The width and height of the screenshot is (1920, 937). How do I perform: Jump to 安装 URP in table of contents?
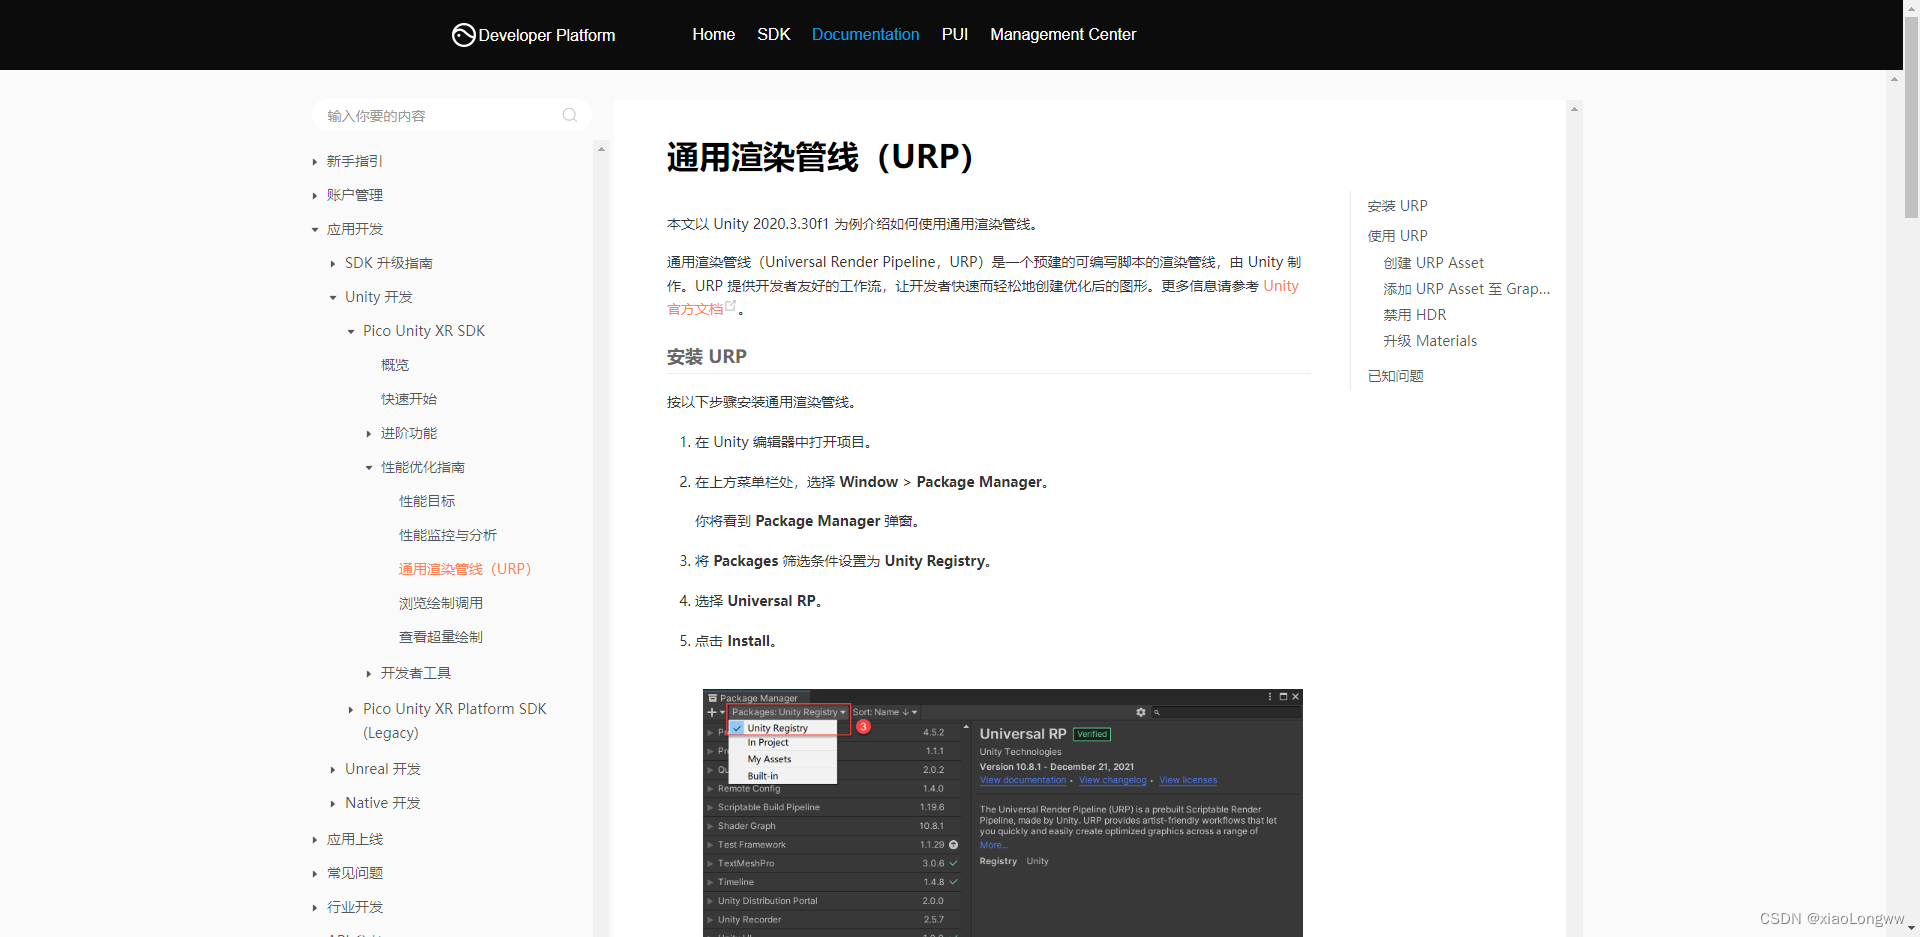click(x=1398, y=206)
